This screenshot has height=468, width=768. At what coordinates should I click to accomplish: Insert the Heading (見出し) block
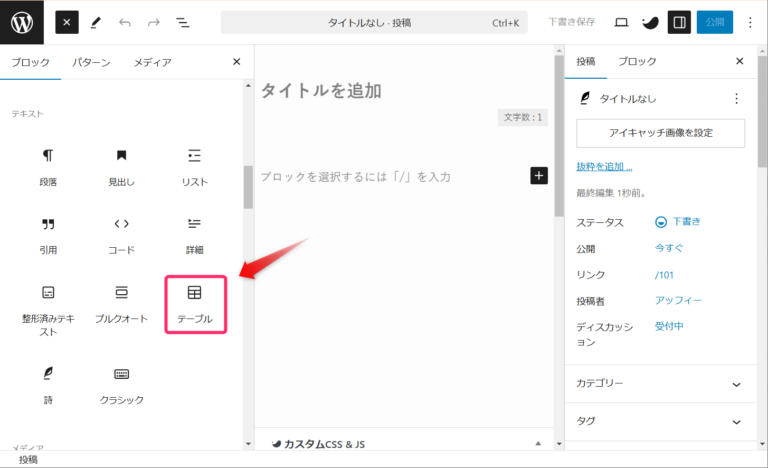pyautogui.click(x=121, y=167)
